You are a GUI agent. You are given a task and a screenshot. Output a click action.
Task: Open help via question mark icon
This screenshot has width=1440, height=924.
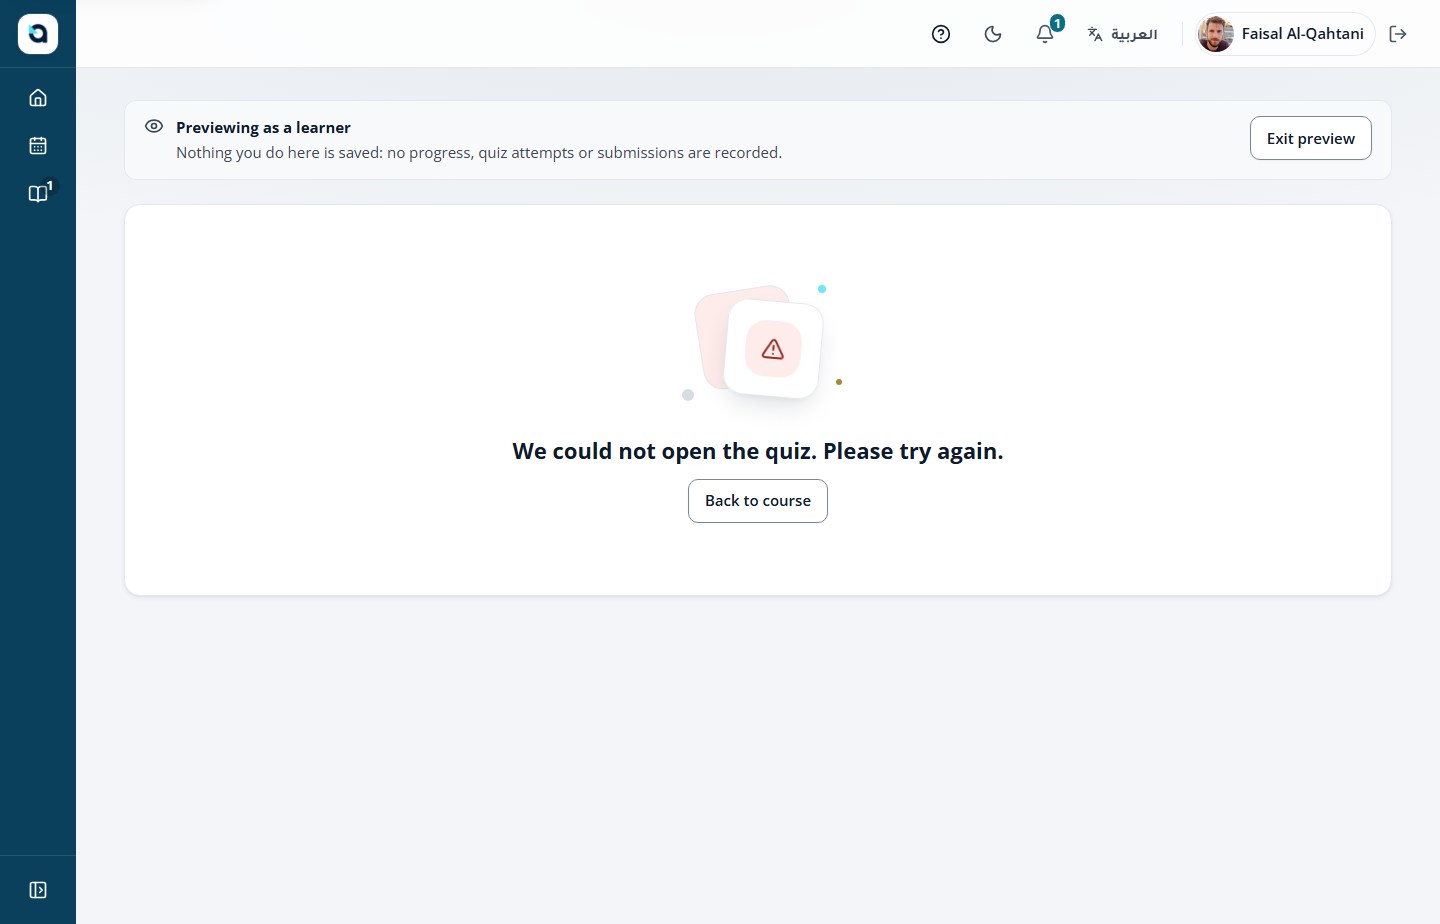coord(941,34)
